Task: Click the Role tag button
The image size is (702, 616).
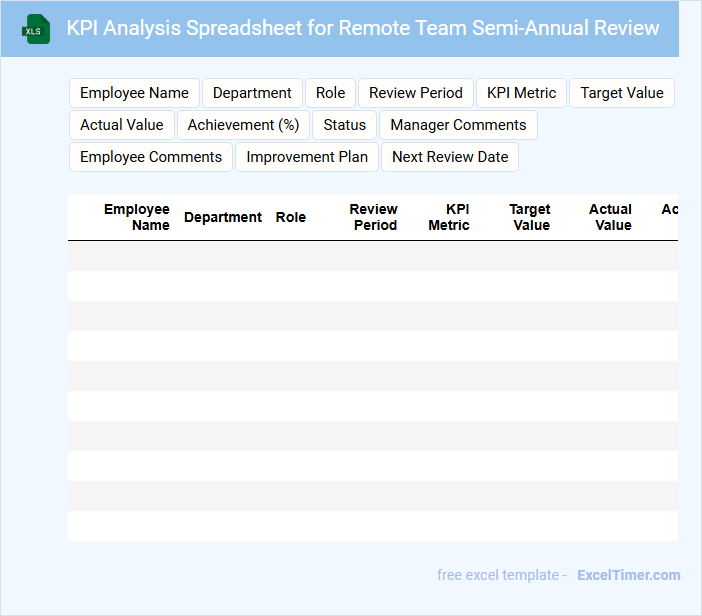Action: (x=330, y=93)
